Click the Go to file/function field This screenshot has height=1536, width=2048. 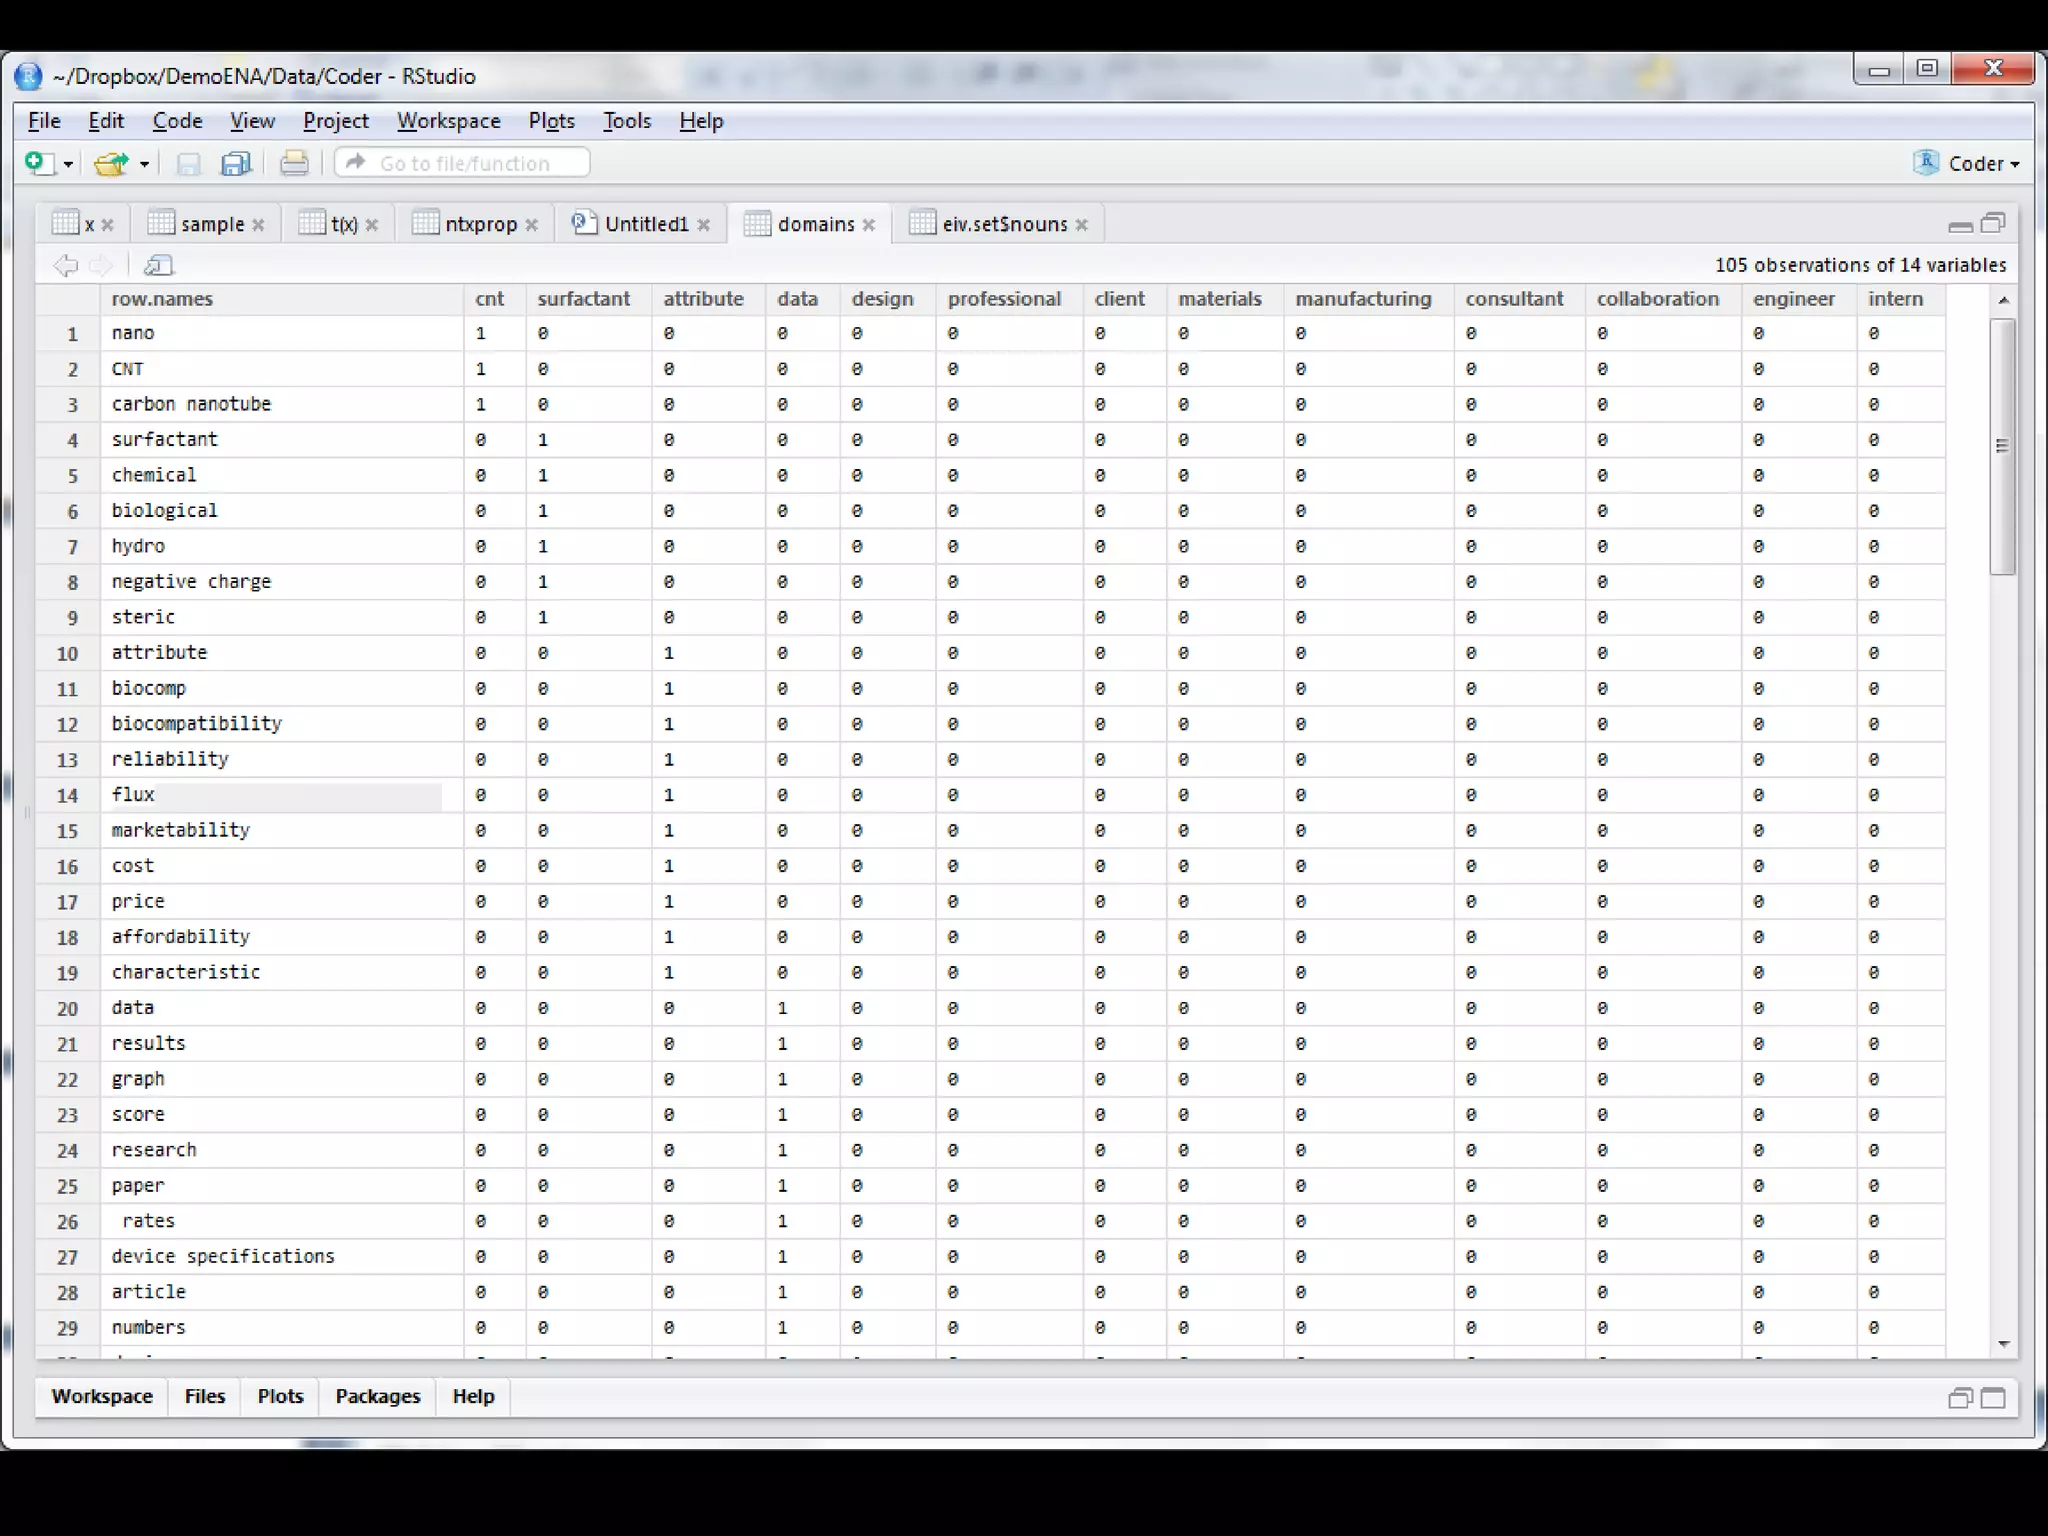click(464, 163)
